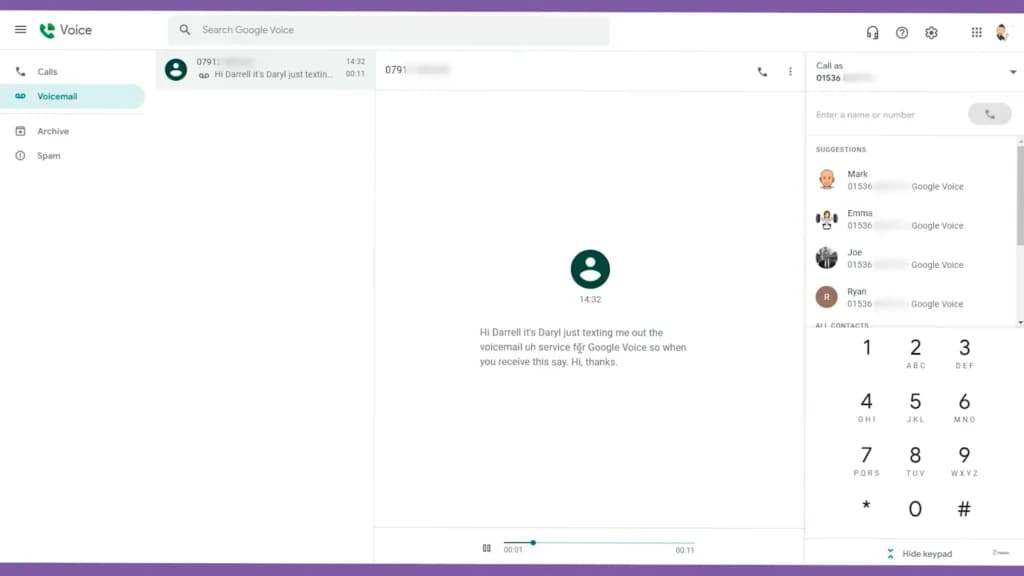Image resolution: width=1024 pixels, height=576 pixels.
Task: Dial keypad digit 1
Action: tap(867, 348)
